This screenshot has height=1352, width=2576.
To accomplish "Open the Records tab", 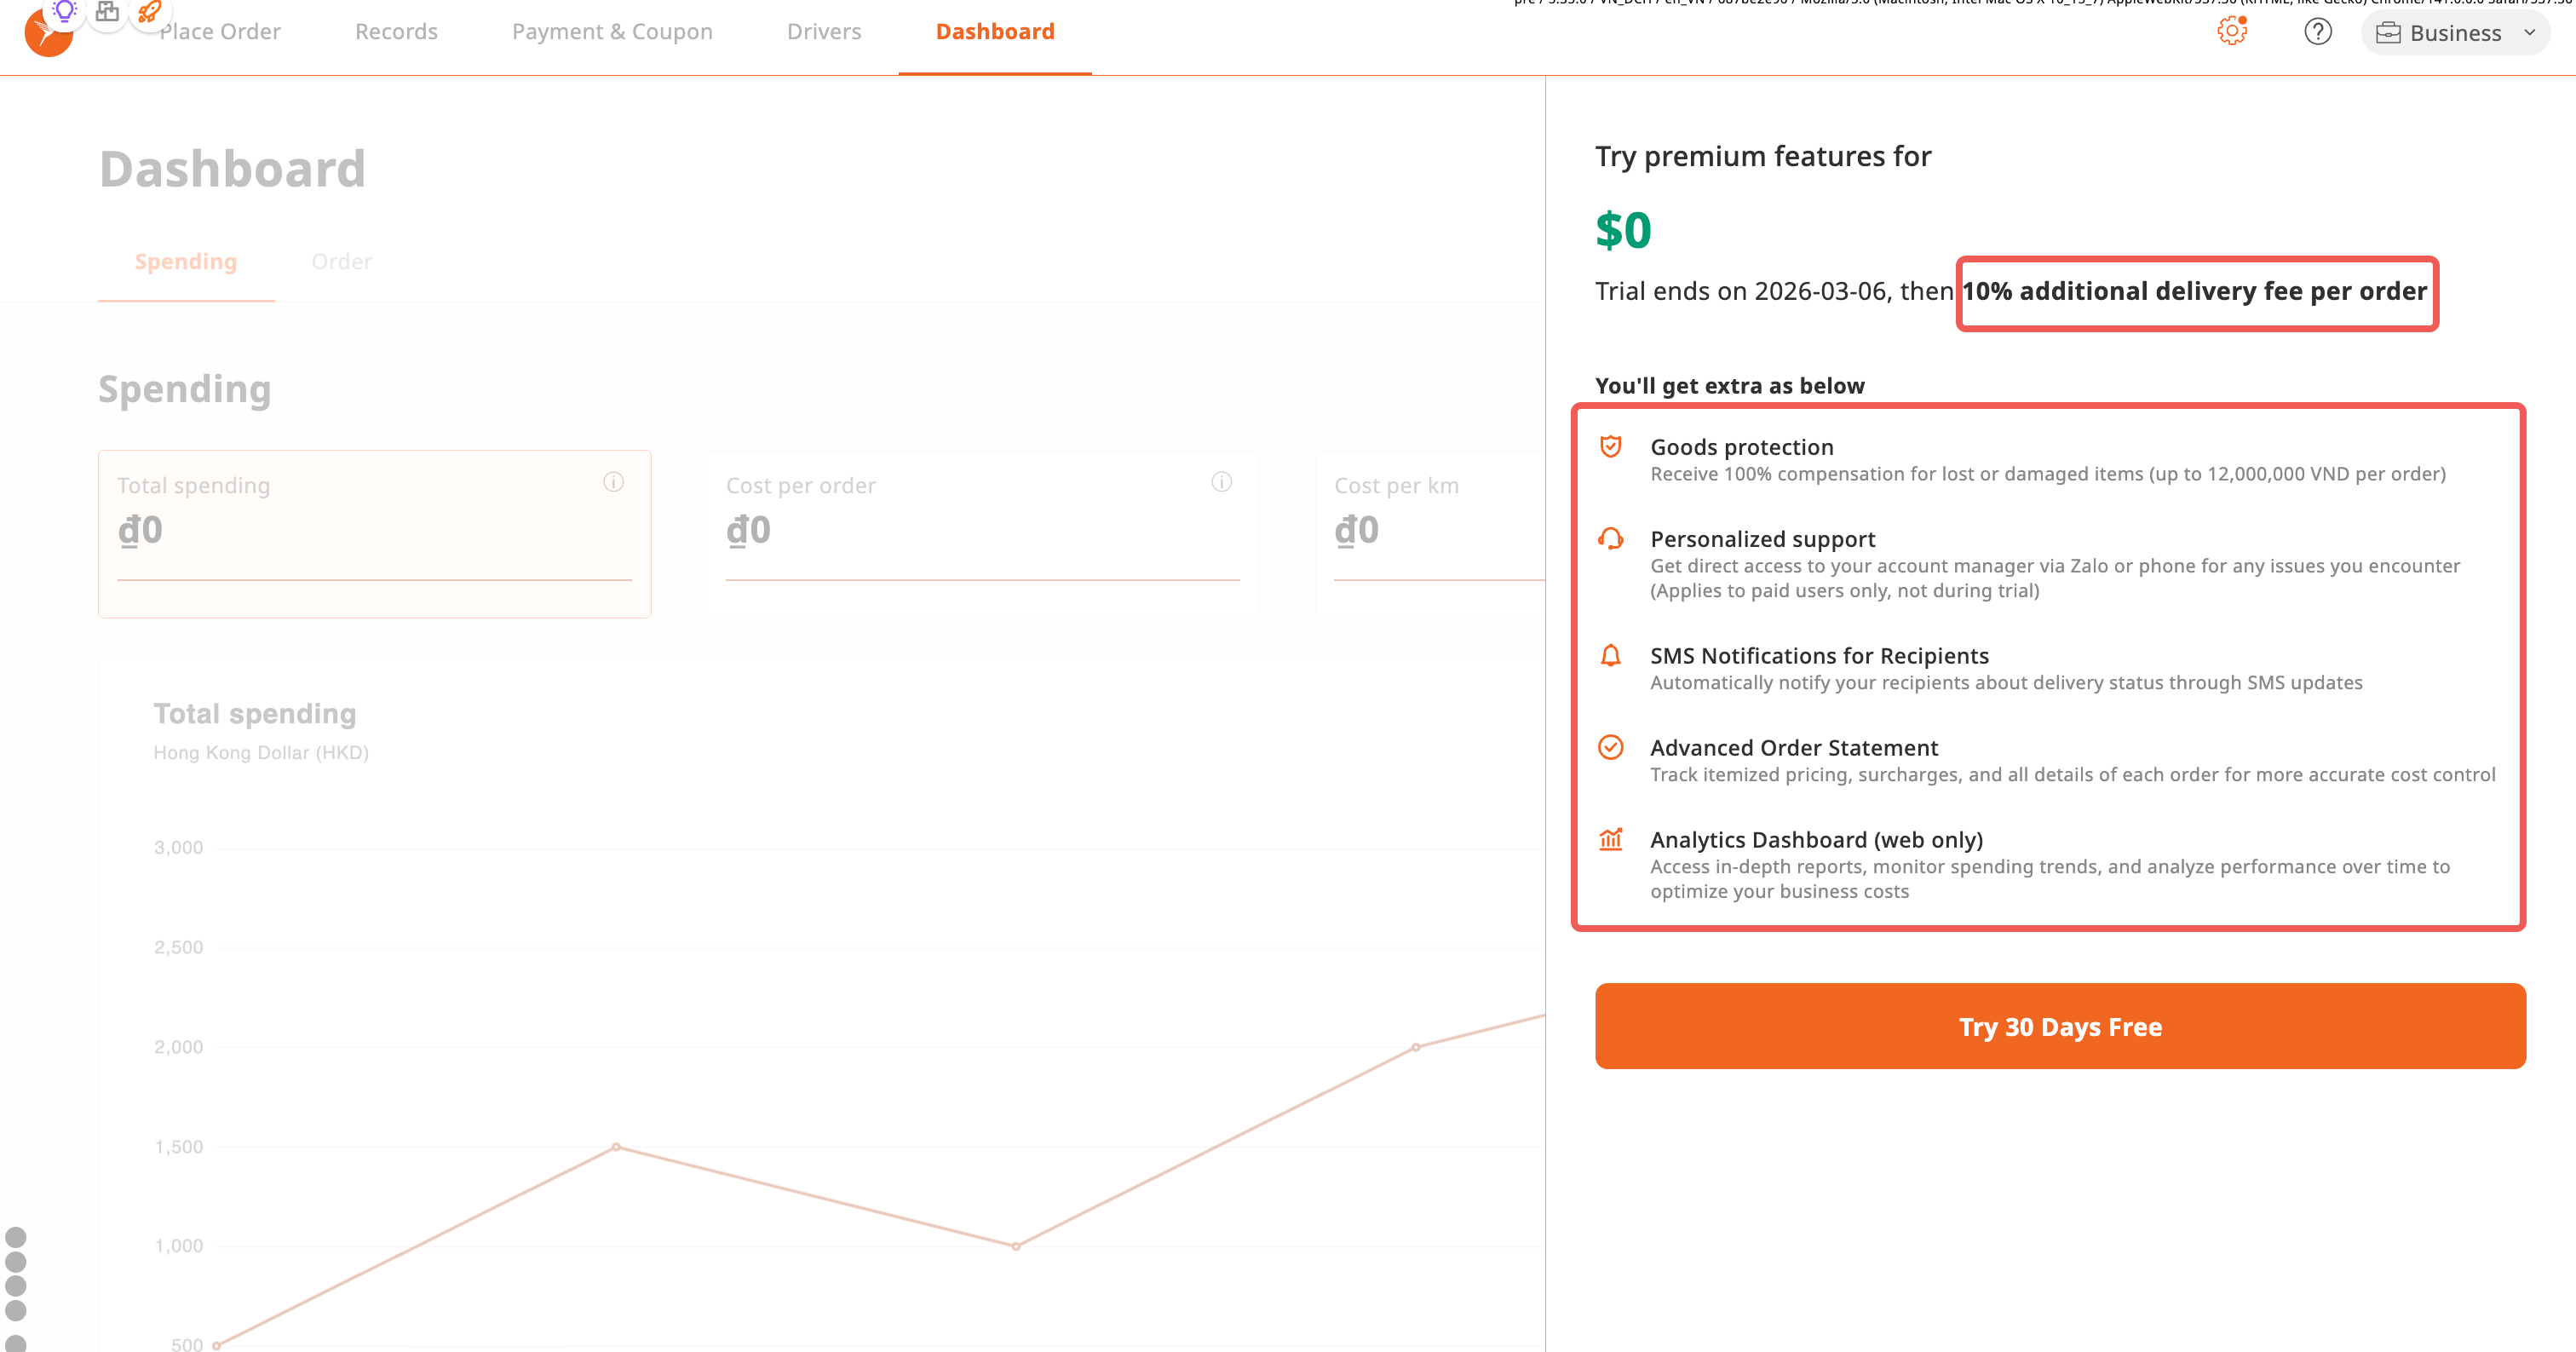I will coord(396,32).
